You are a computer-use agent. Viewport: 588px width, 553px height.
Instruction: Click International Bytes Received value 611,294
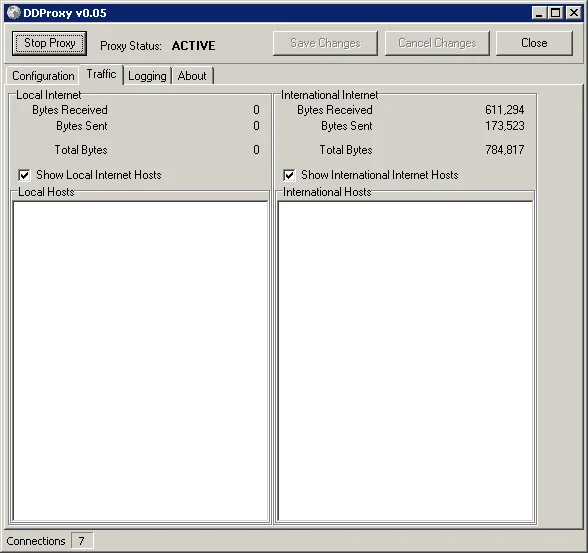click(504, 110)
